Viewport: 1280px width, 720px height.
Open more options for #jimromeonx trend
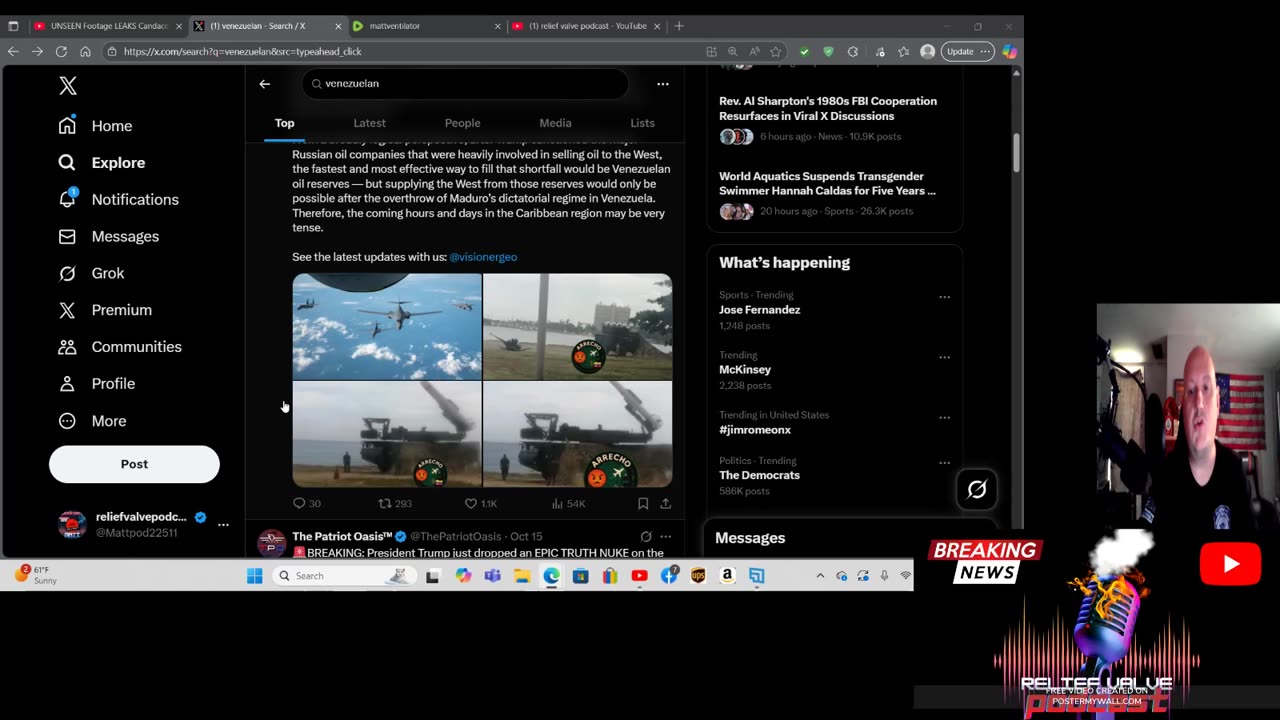click(x=944, y=417)
